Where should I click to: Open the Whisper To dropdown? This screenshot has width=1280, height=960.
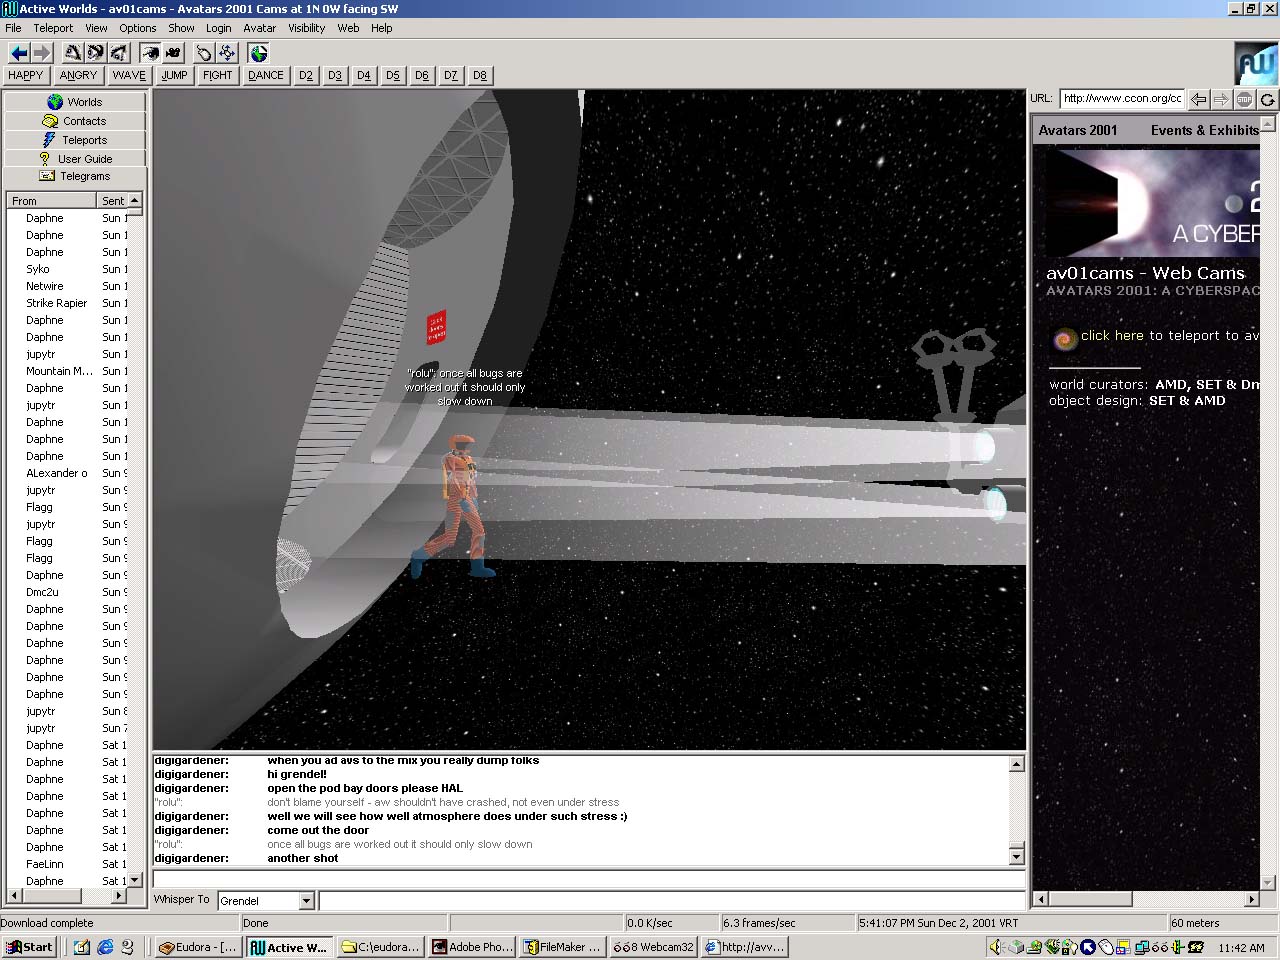coord(306,901)
